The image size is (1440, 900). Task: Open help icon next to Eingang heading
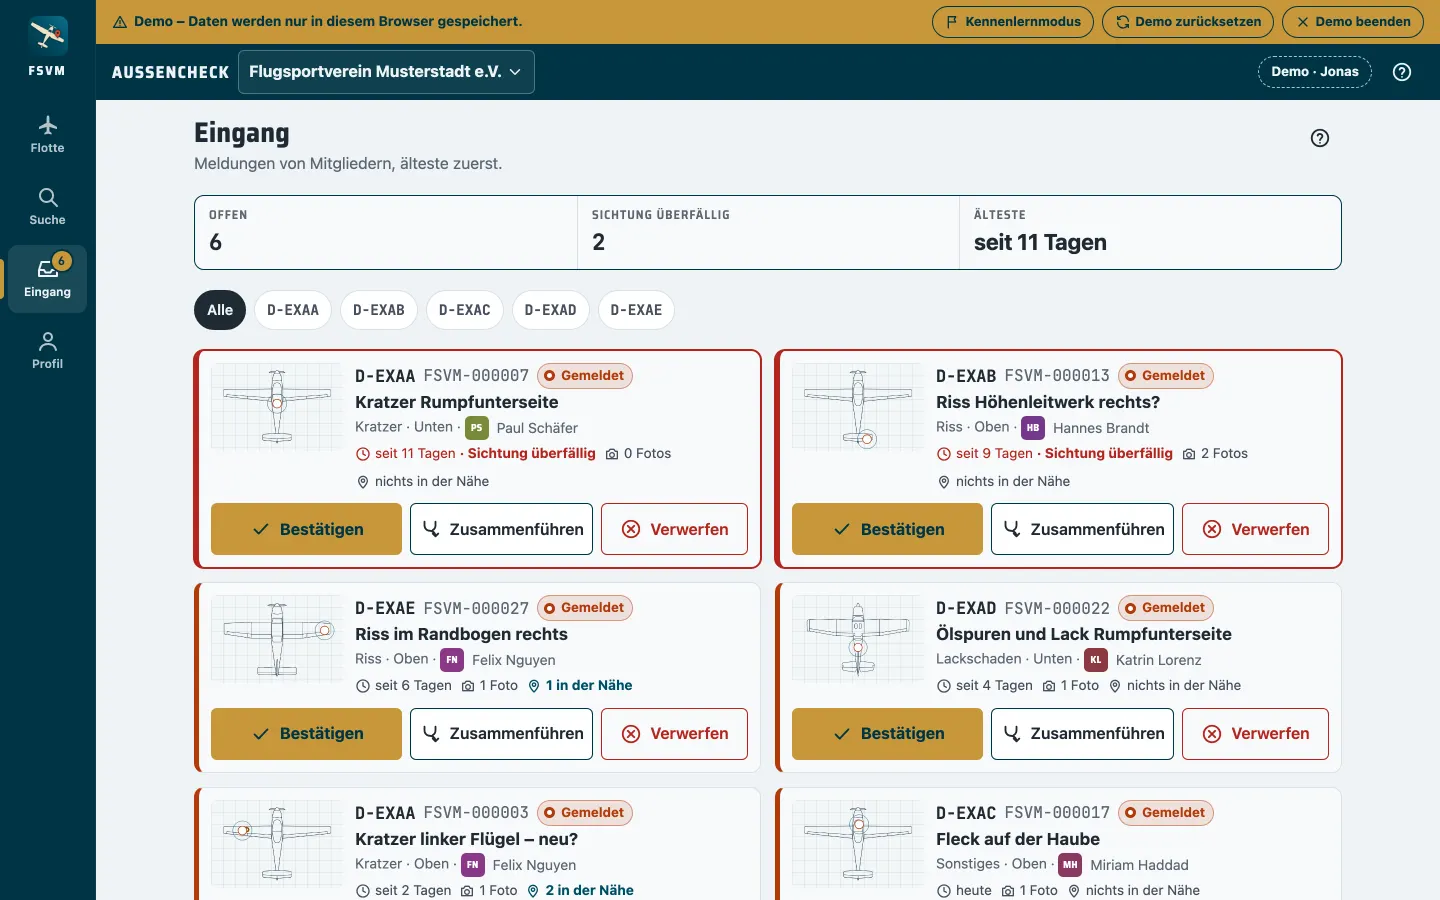pyautogui.click(x=1320, y=138)
